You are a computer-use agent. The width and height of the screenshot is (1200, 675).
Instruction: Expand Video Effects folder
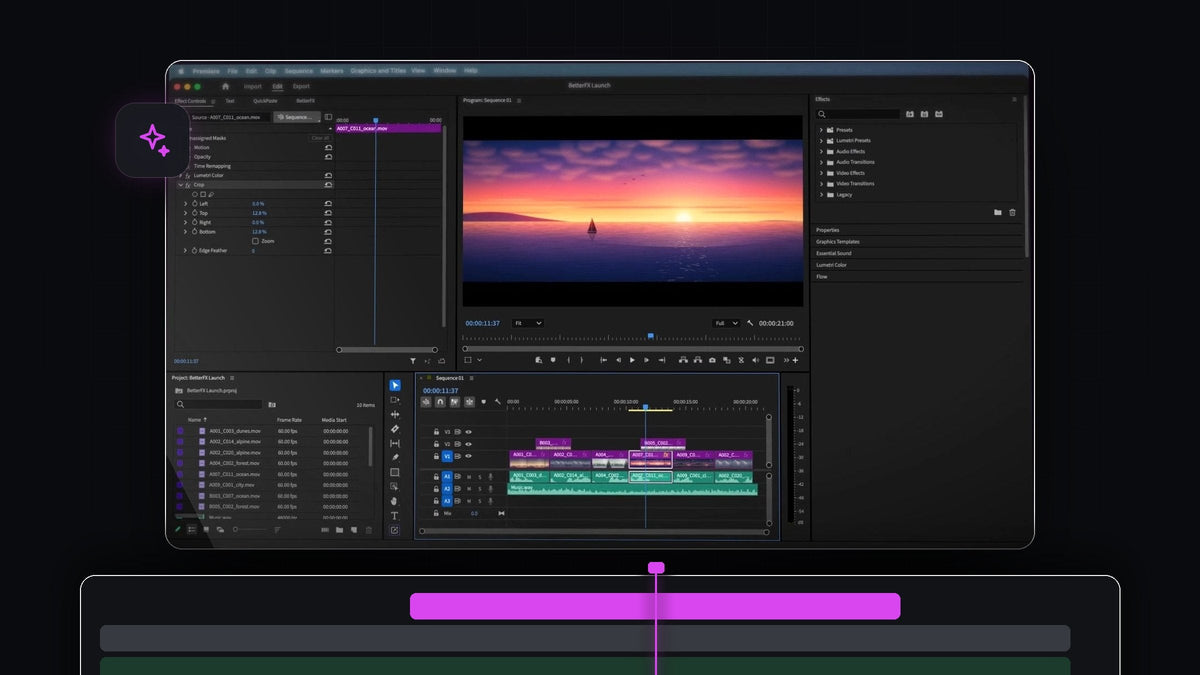click(x=821, y=173)
